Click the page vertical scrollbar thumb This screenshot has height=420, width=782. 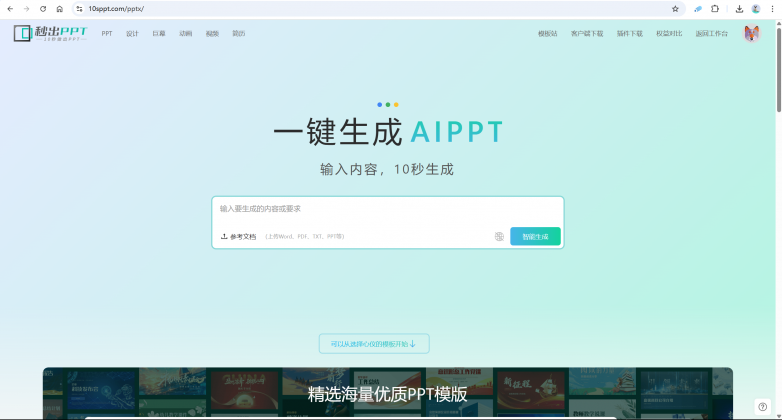[x=779, y=70]
